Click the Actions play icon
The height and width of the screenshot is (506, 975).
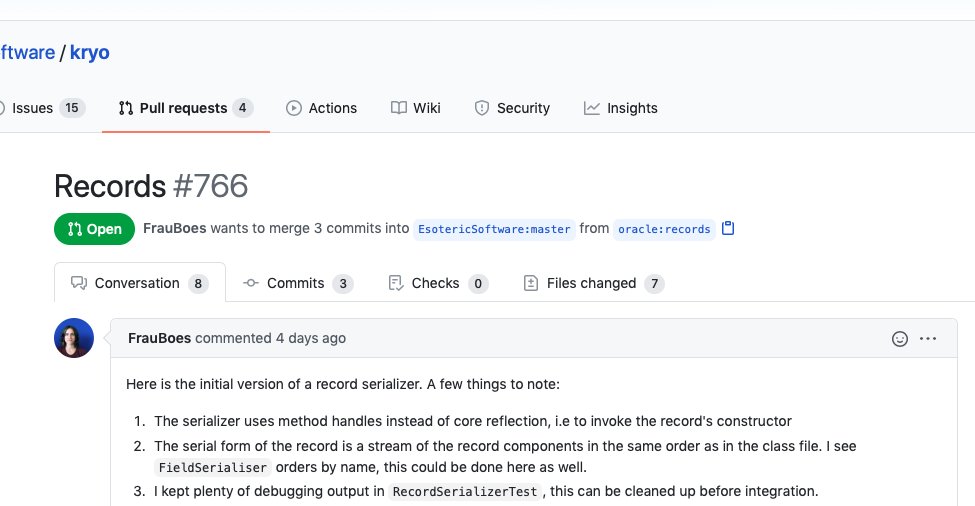(x=293, y=108)
